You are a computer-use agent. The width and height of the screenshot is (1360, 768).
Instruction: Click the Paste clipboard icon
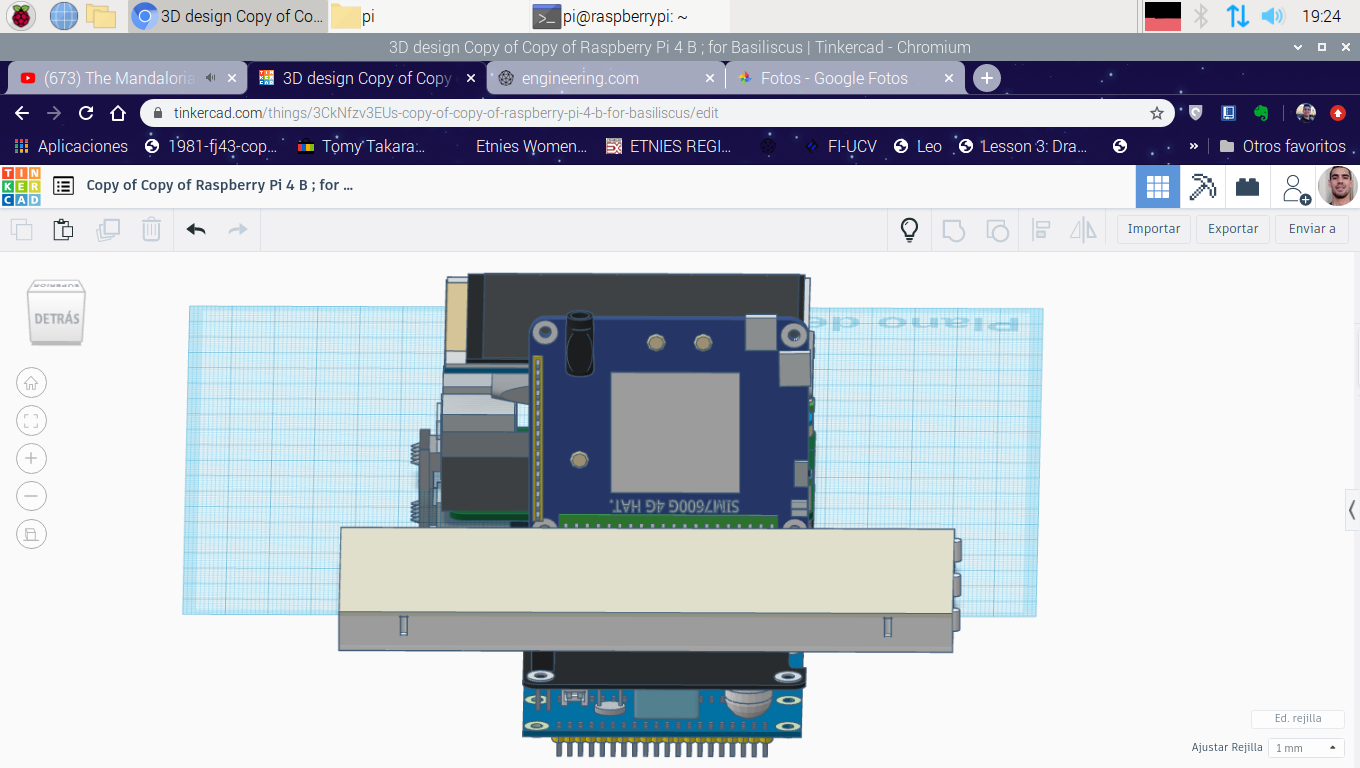coord(63,230)
